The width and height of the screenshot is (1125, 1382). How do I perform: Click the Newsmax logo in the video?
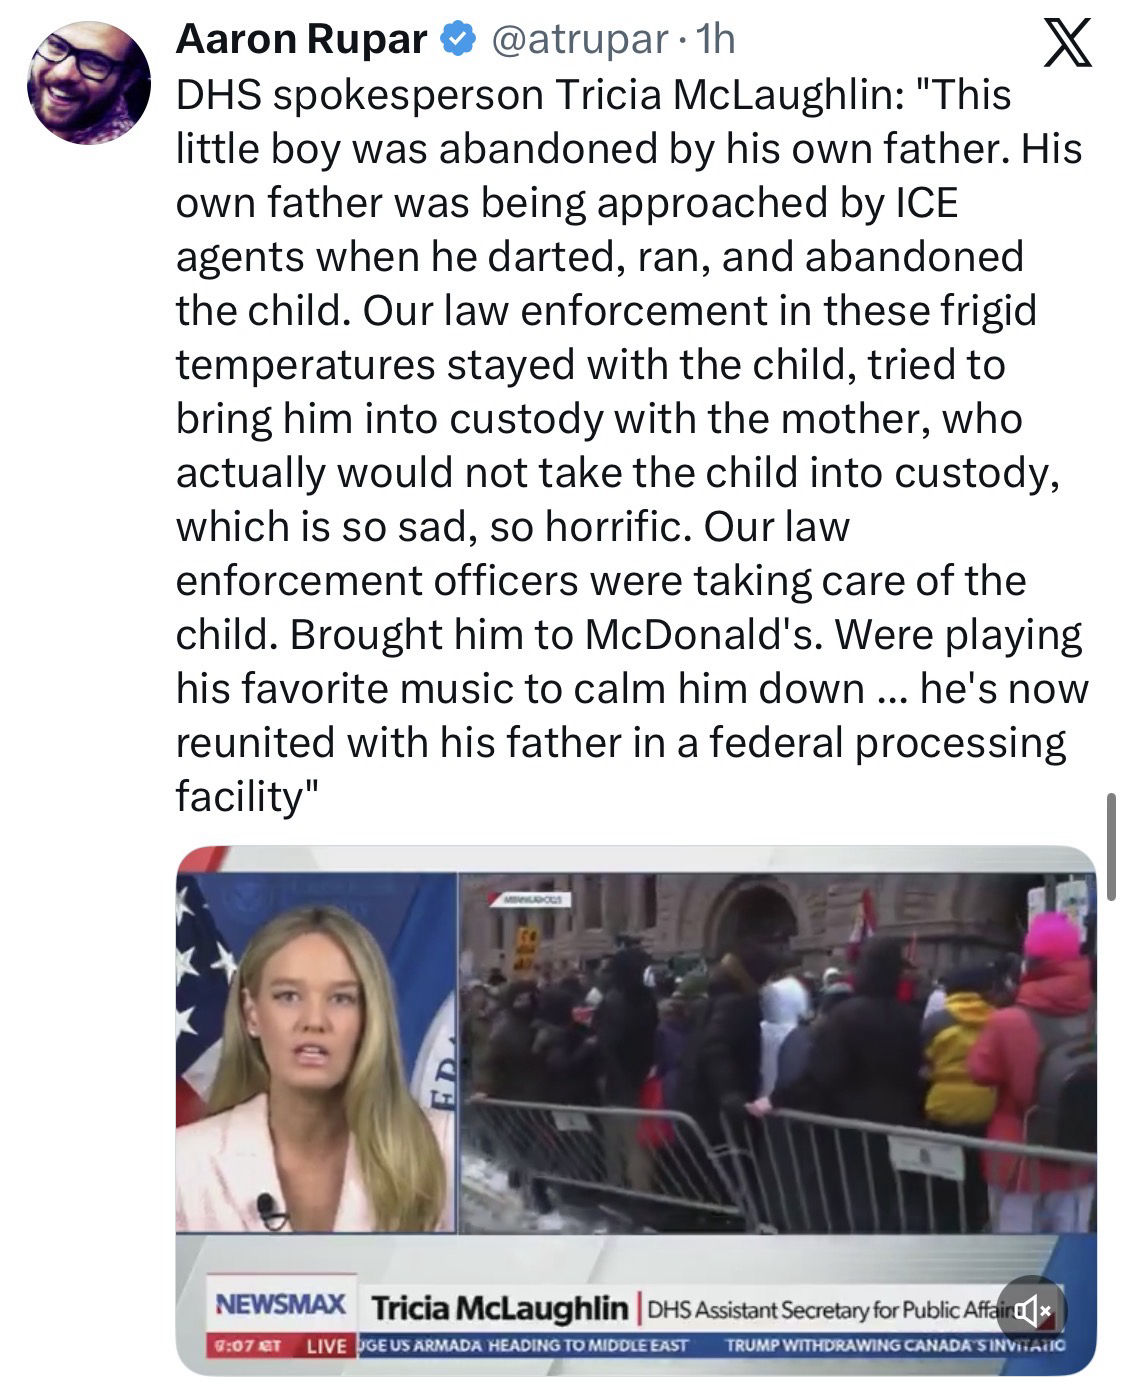[x=281, y=1304]
